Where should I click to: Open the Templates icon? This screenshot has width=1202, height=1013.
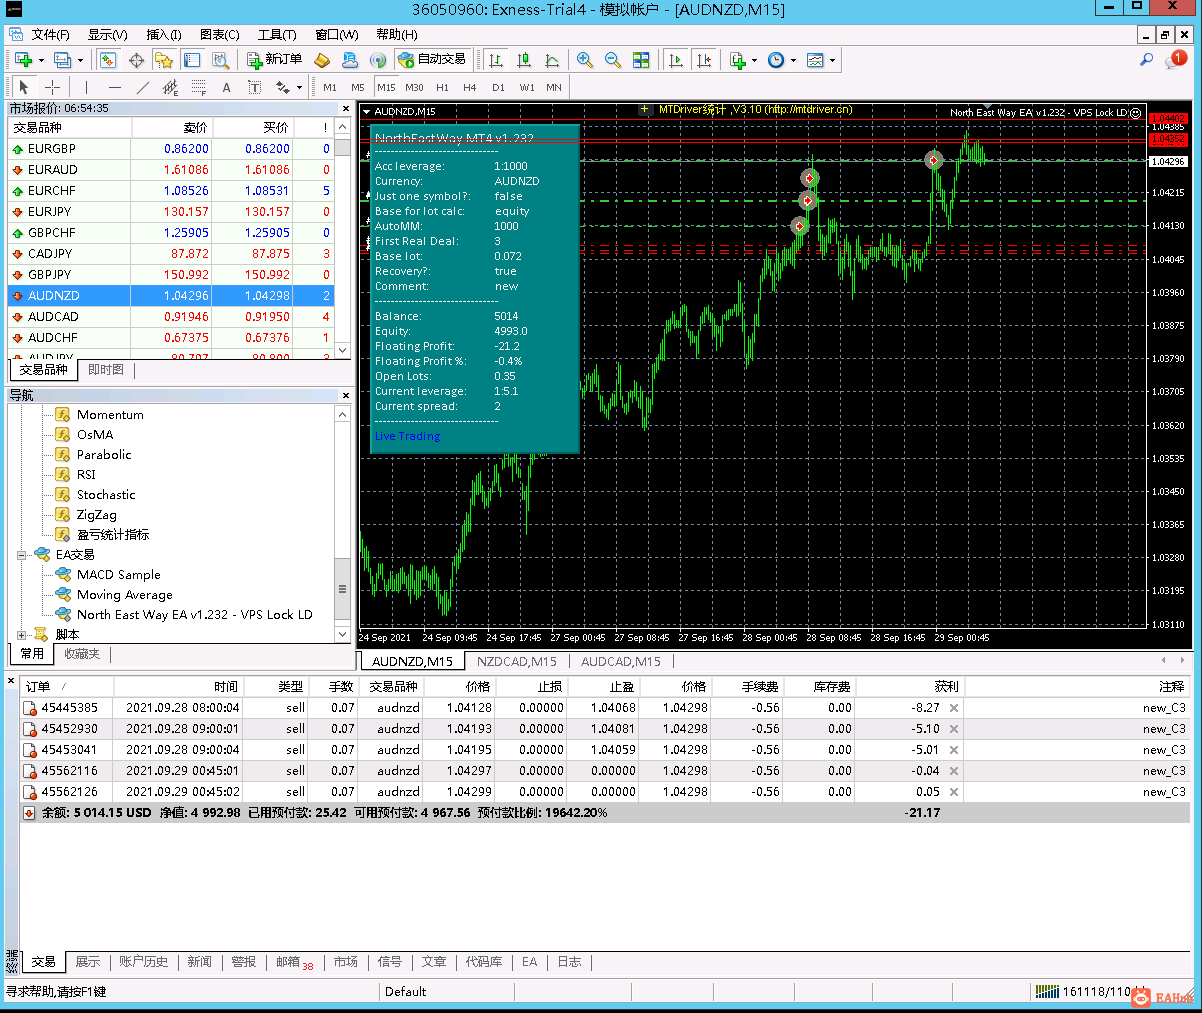[815, 60]
